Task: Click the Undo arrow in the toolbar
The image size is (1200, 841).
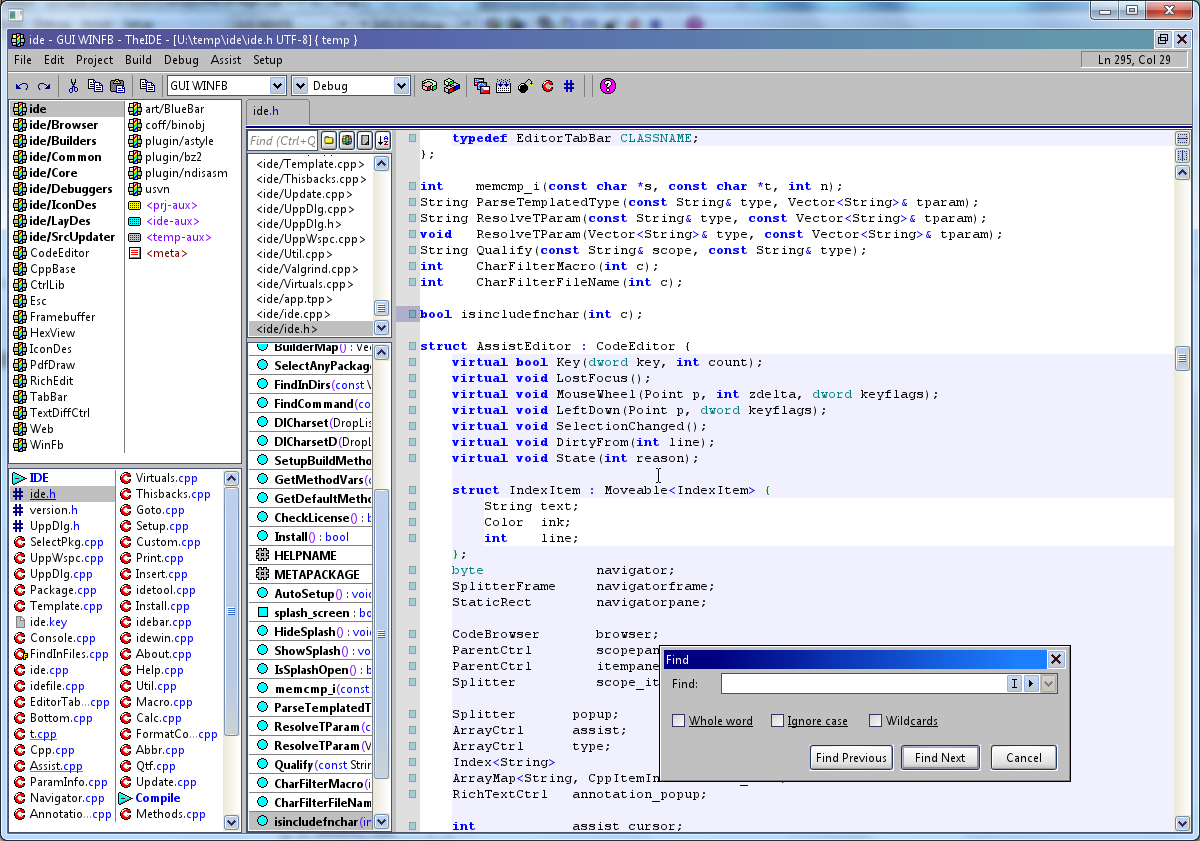Action: coord(22,86)
